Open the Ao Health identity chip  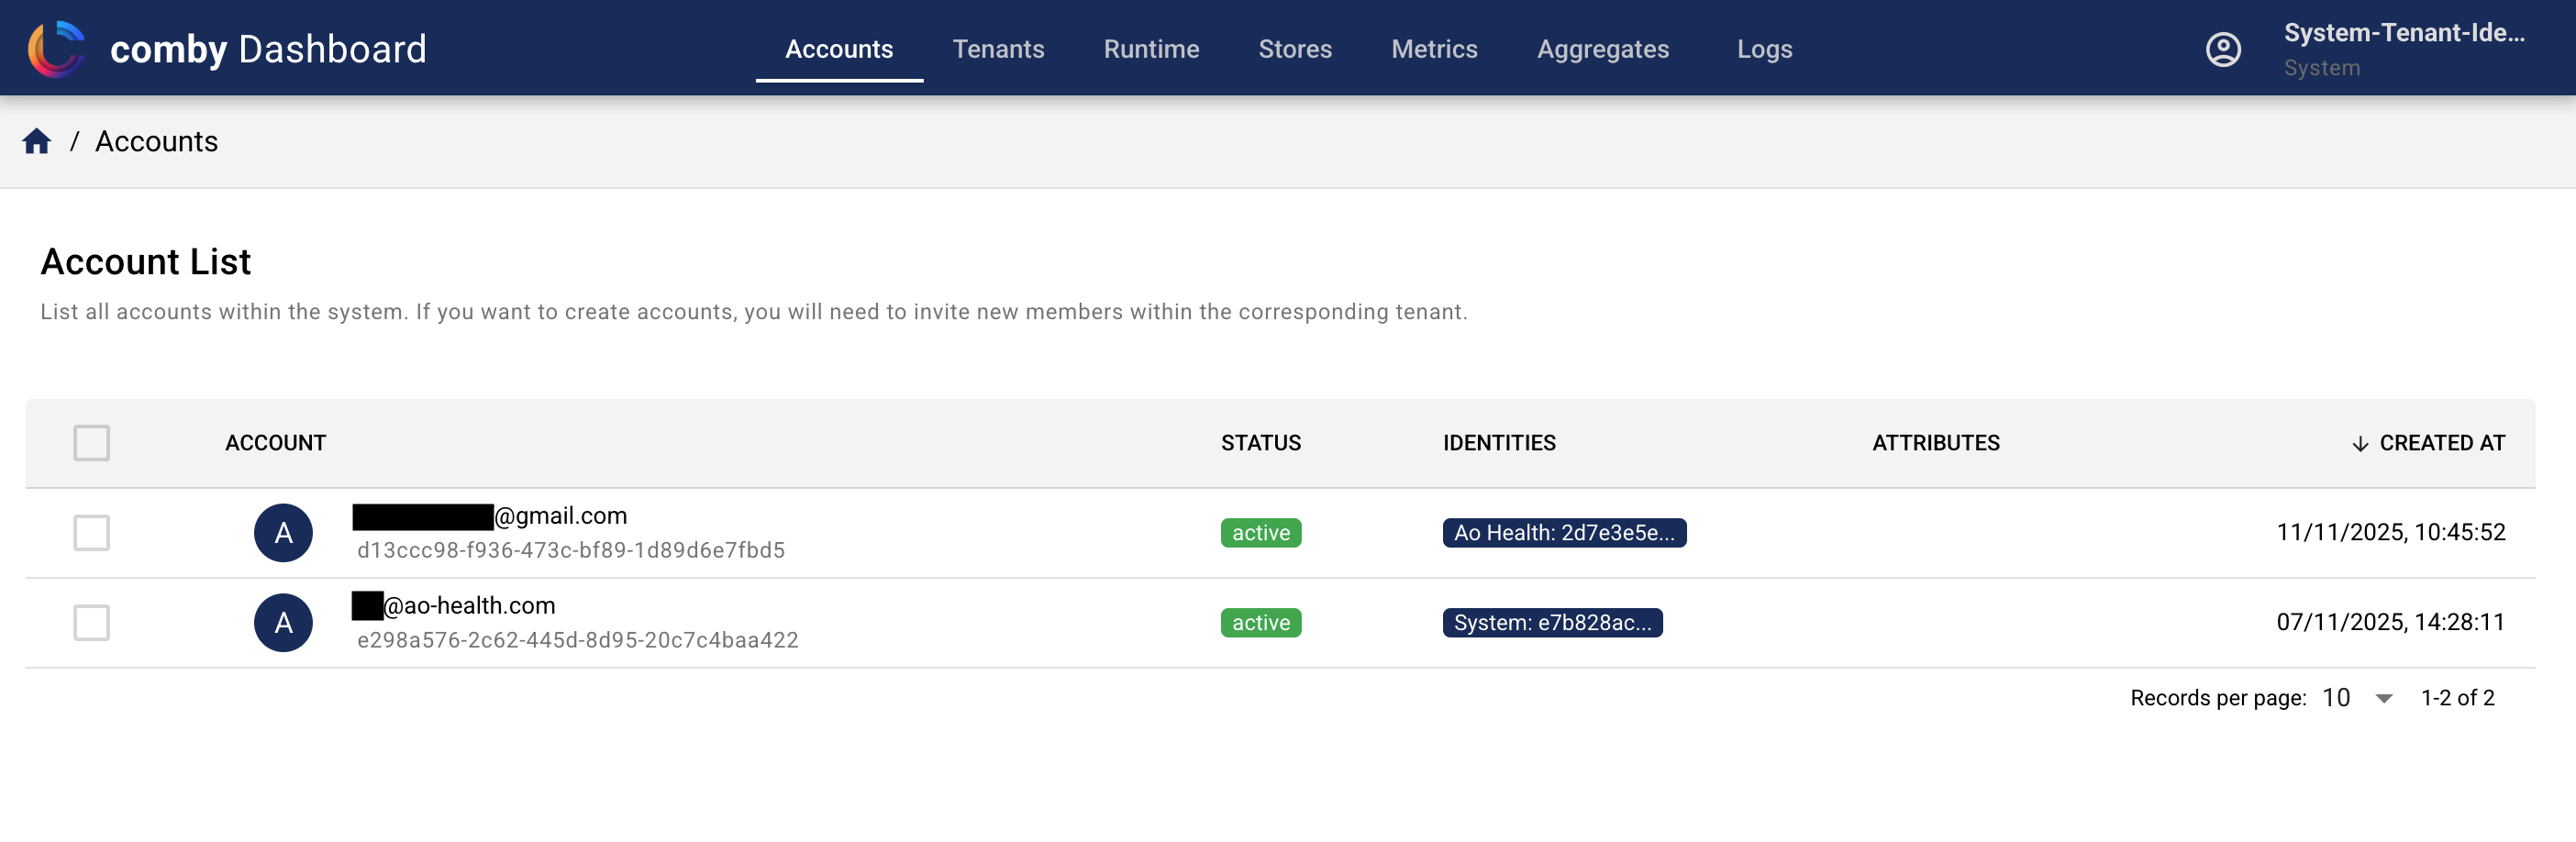pyautogui.click(x=1564, y=533)
